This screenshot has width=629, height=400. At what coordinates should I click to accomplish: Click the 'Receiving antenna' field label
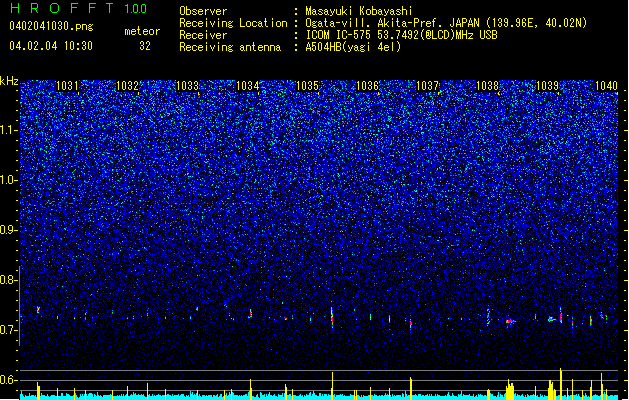pos(230,47)
